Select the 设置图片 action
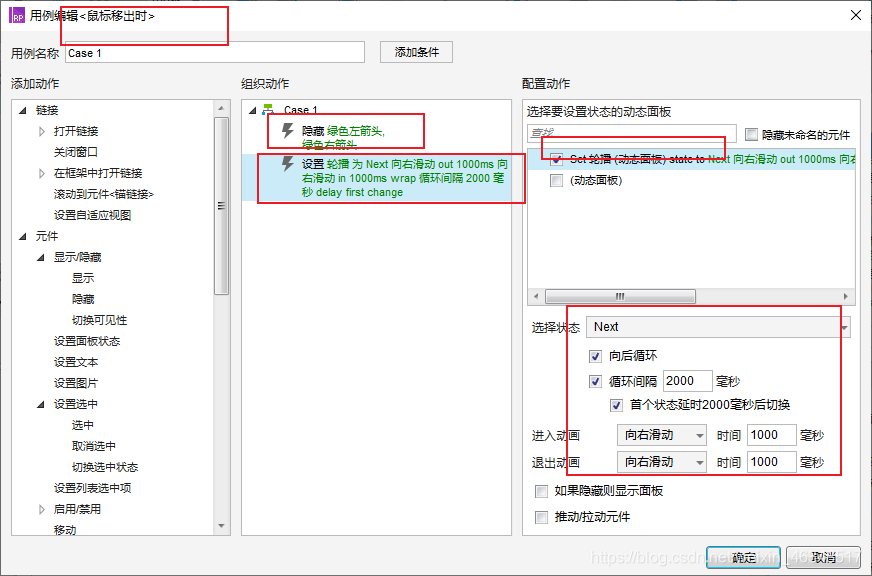Screen dimensions: 872x576 pos(76,383)
